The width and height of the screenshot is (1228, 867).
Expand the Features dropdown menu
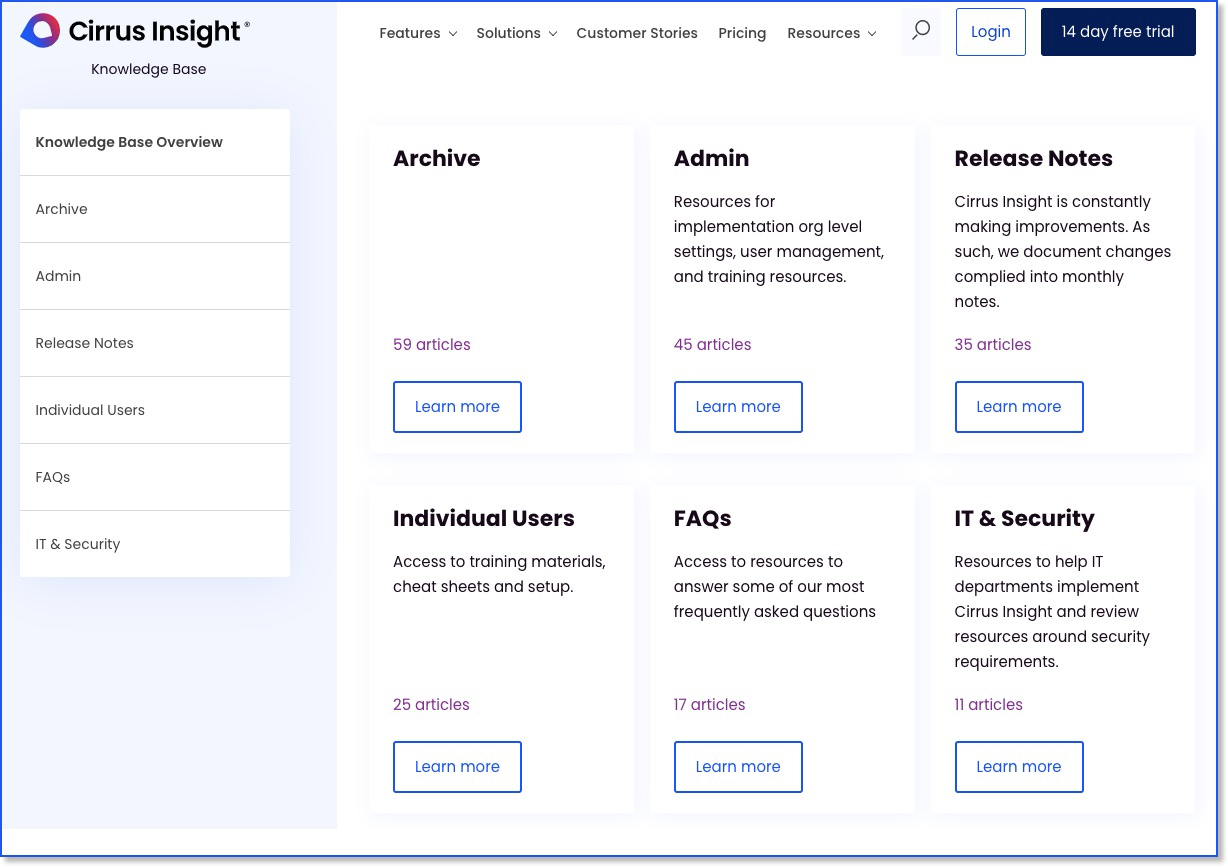tap(418, 33)
